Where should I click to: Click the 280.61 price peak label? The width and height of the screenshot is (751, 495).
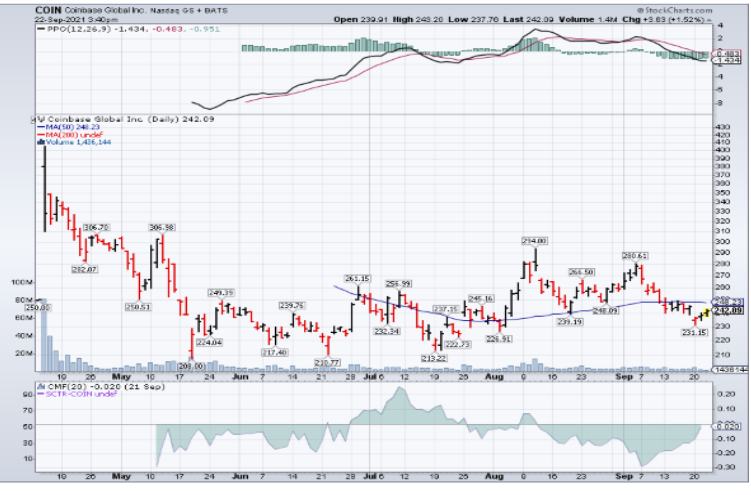(635, 256)
